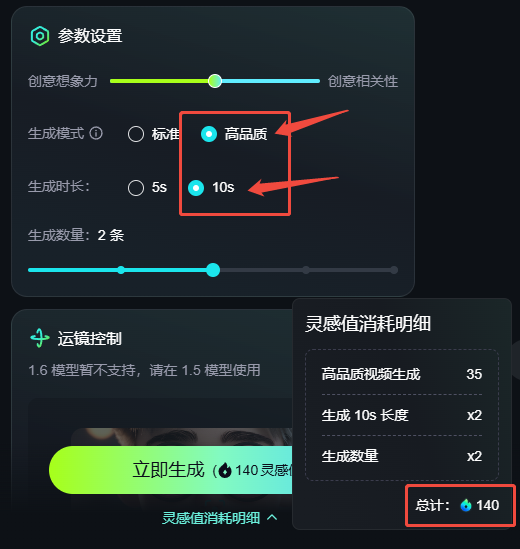520x549 pixels.
Task: Click the 立即生成 generate button
Action: pyautogui.click(x=171, y=470)
